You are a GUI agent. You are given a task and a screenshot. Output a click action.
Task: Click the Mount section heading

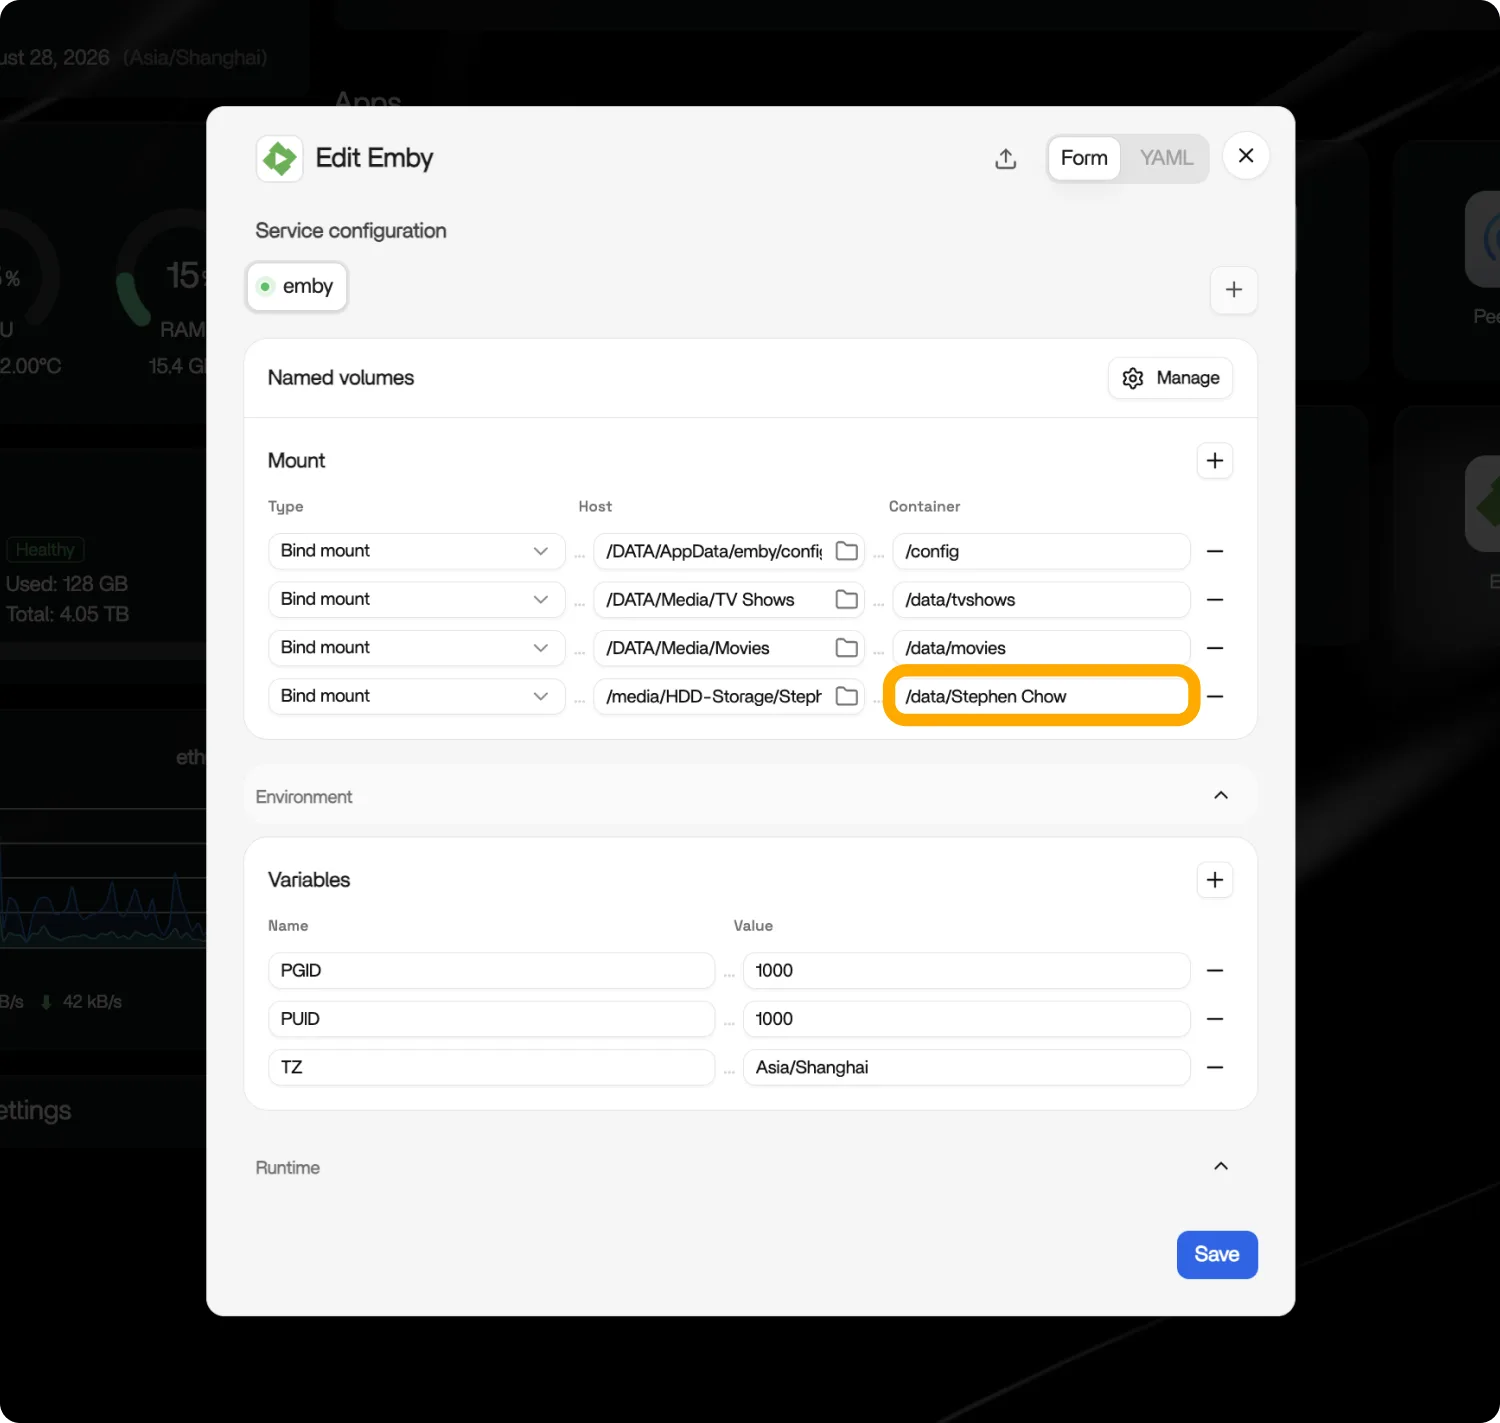click(x=297, y=461)
